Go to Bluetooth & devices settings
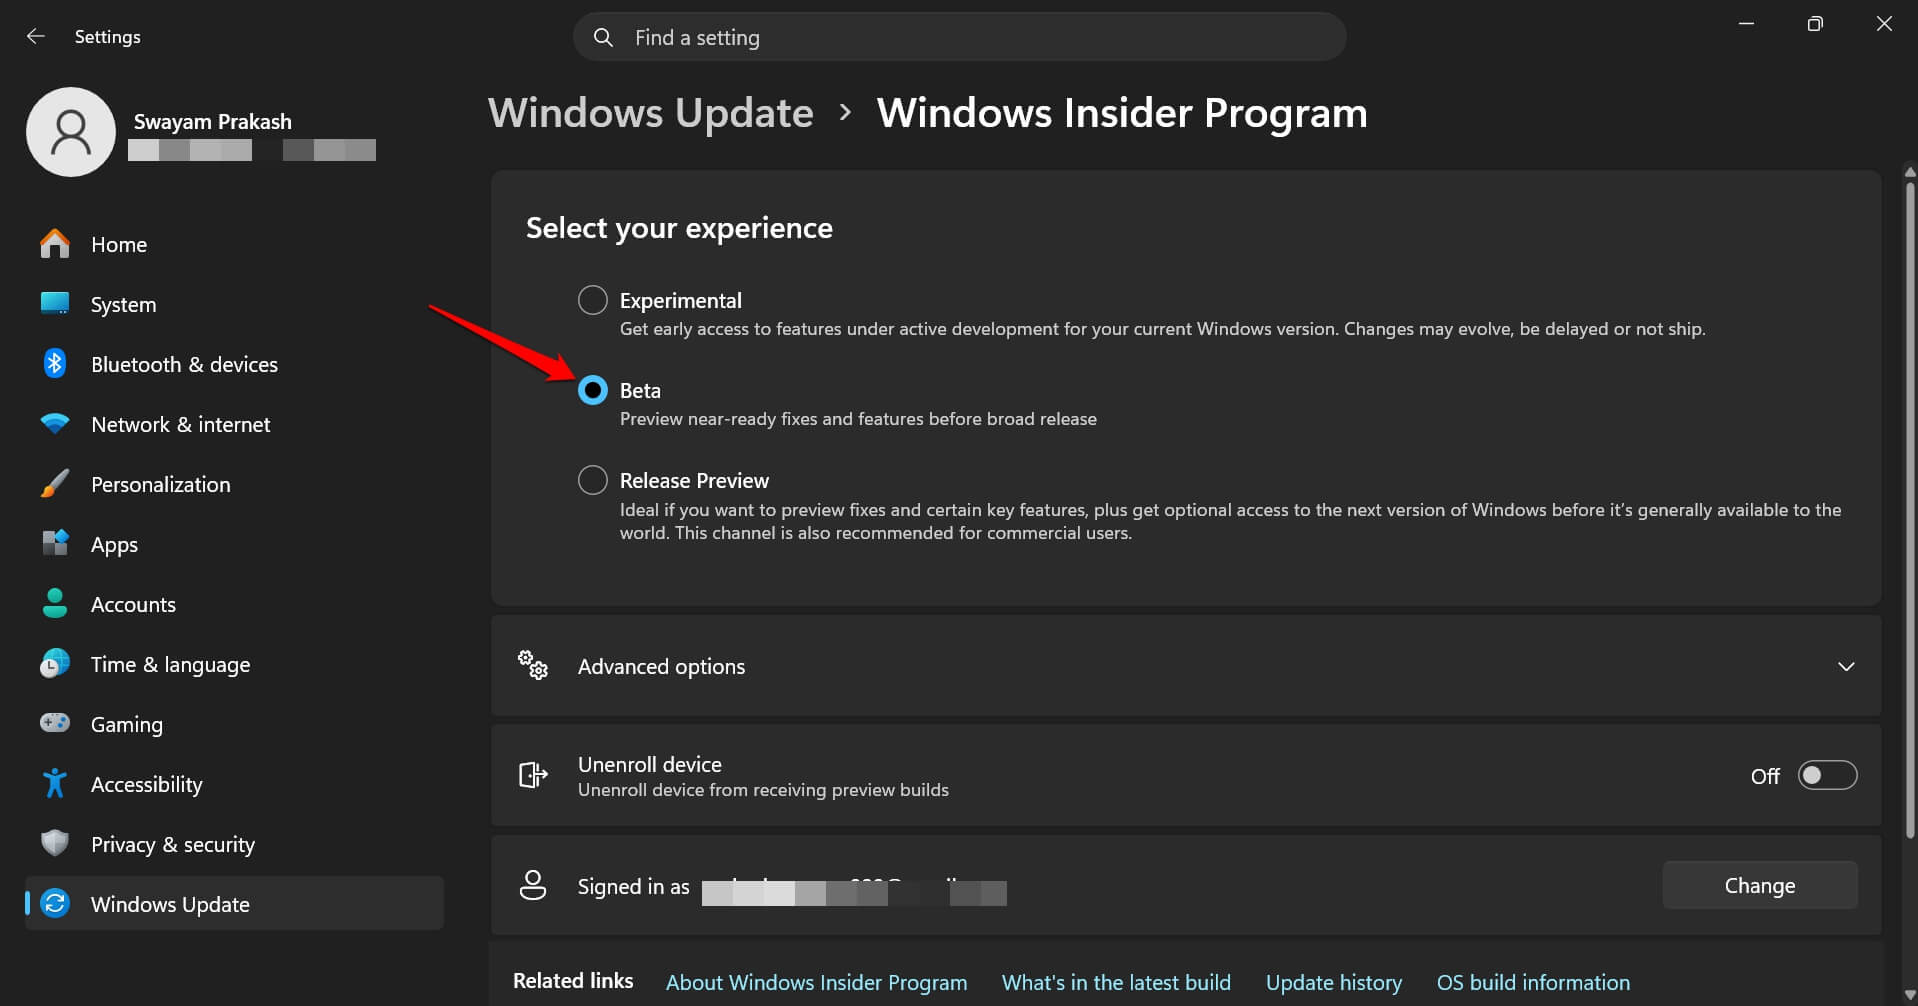Image resolution: width=1918 pixels, height=1006 pixels. (234, 364)
